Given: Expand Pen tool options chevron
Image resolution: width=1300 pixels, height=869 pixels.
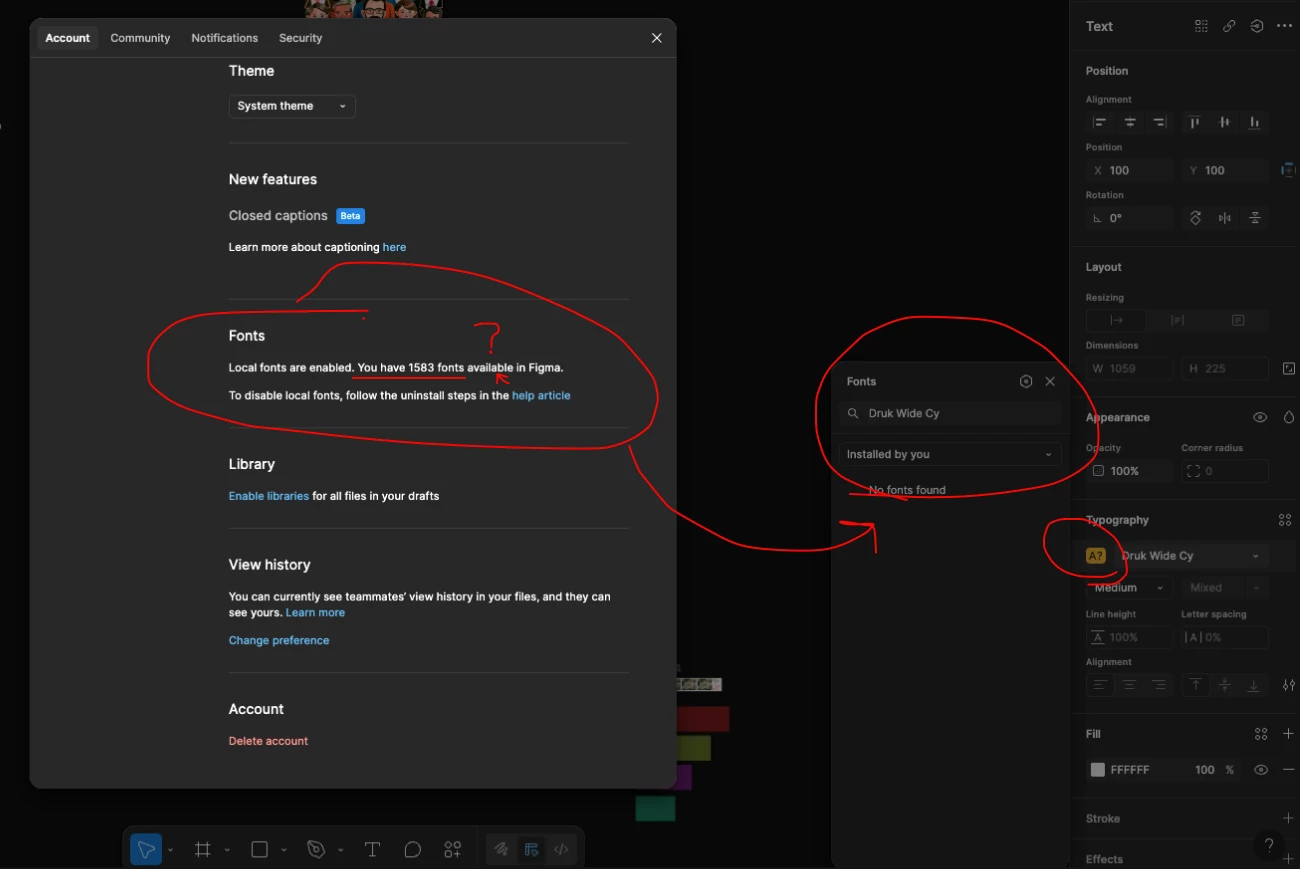Looking at the screenshot, I should 340,850.
